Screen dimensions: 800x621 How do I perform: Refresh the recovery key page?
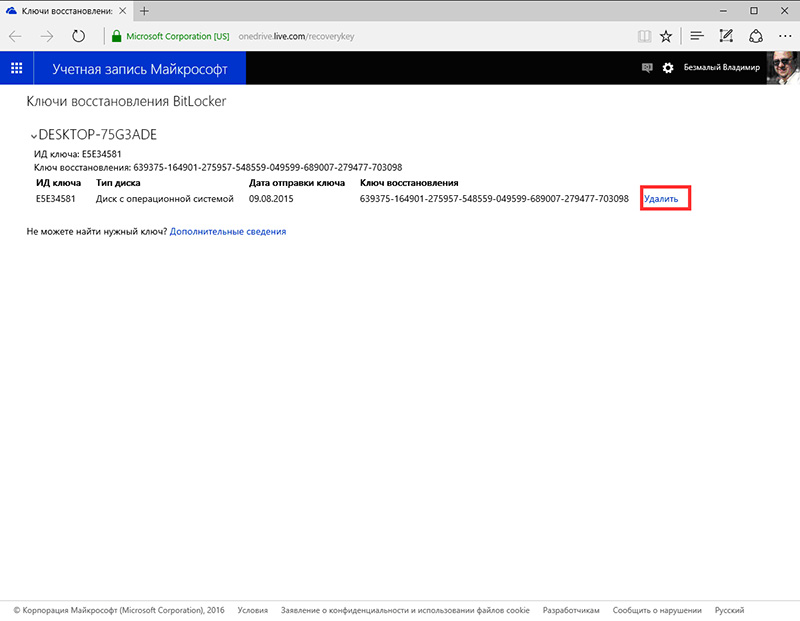tap(78, 36)
